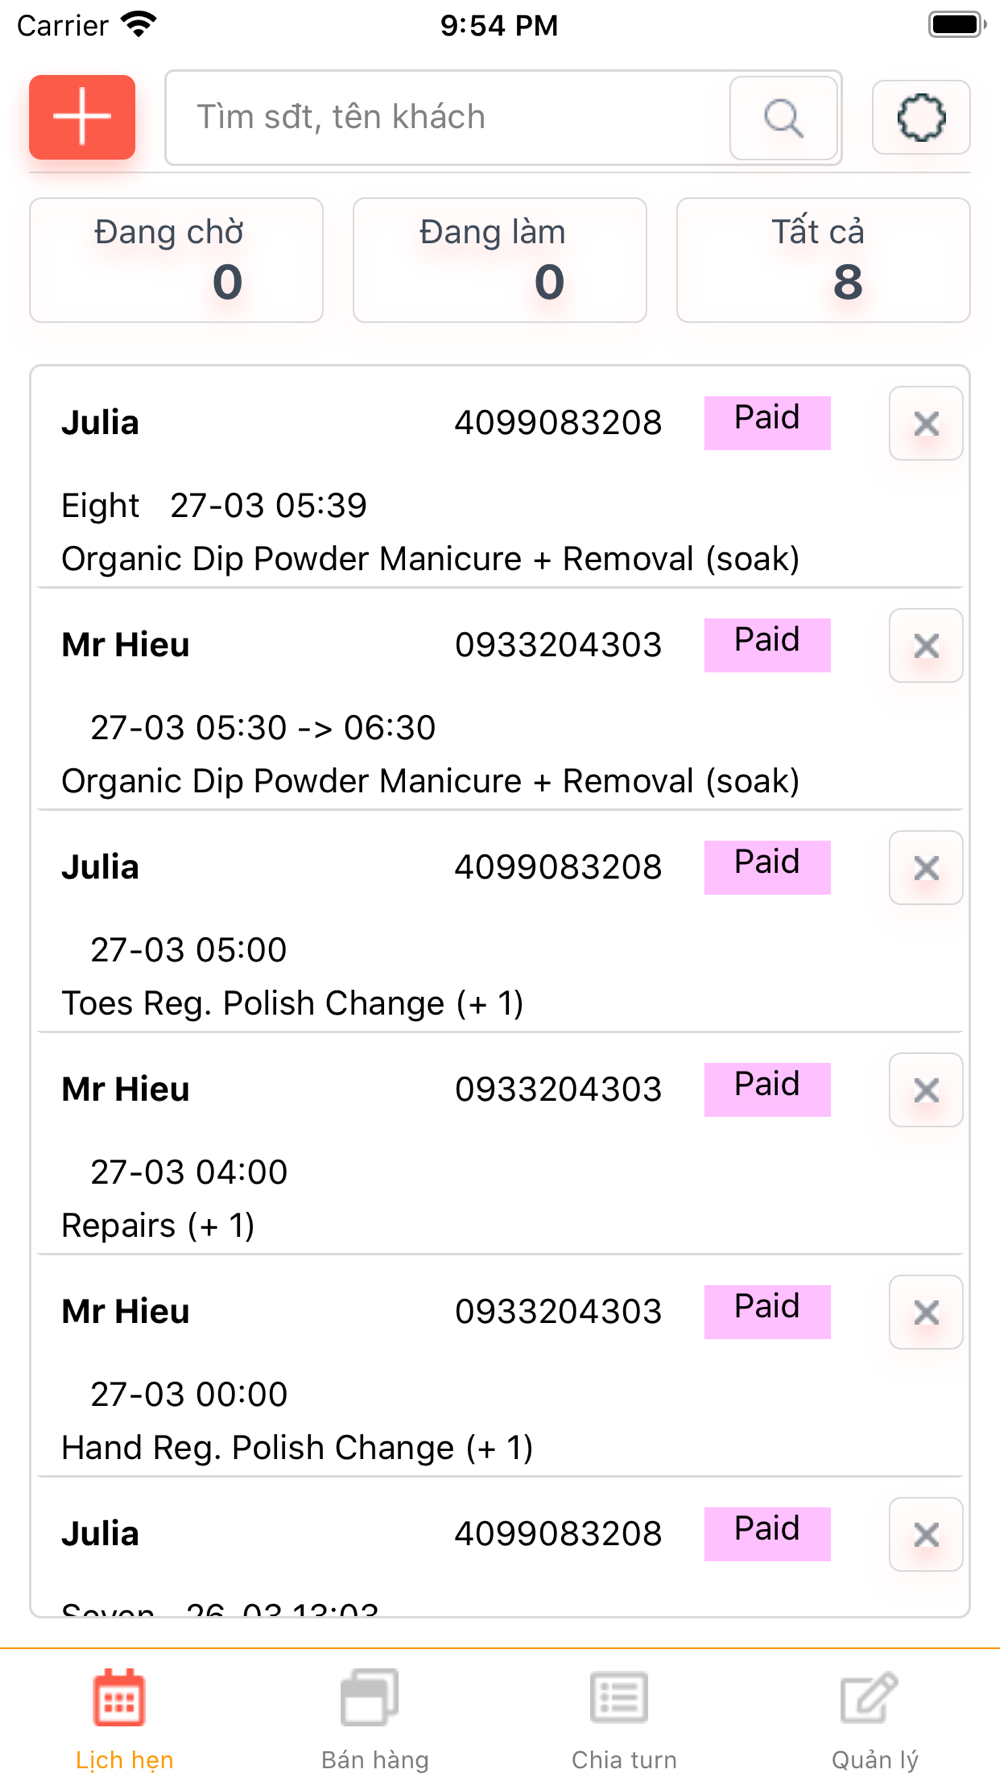This screenshot has height=1778, width=1000.
Task: Remove Mr Hieu's Repairs appointment
Action: 926,1089
